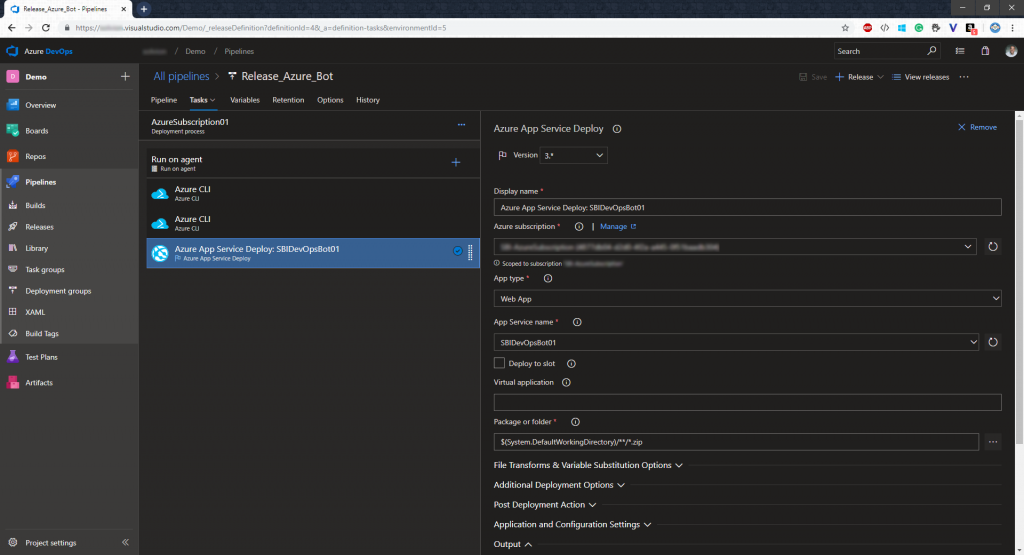Bookmark this page with star icon
The image size is (1024, 555).
click(845, 28)
